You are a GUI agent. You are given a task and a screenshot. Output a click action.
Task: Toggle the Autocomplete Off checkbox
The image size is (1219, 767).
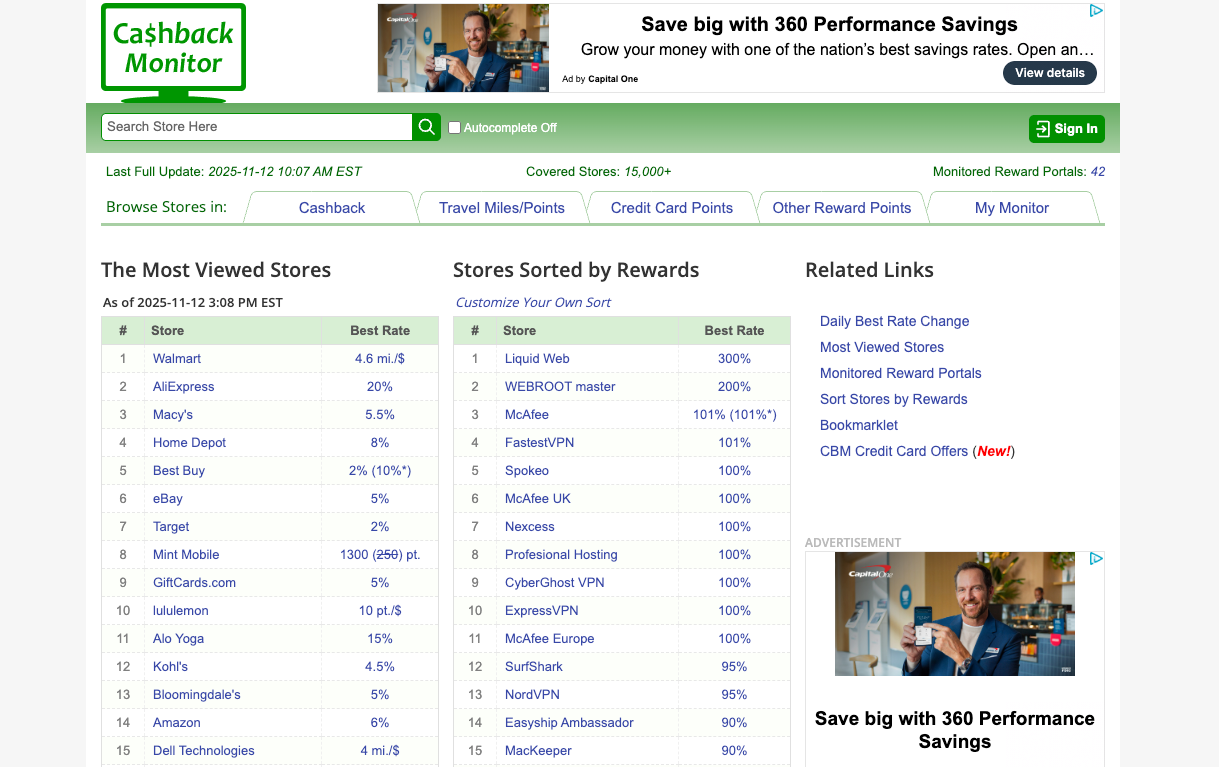tap(454, 128)
